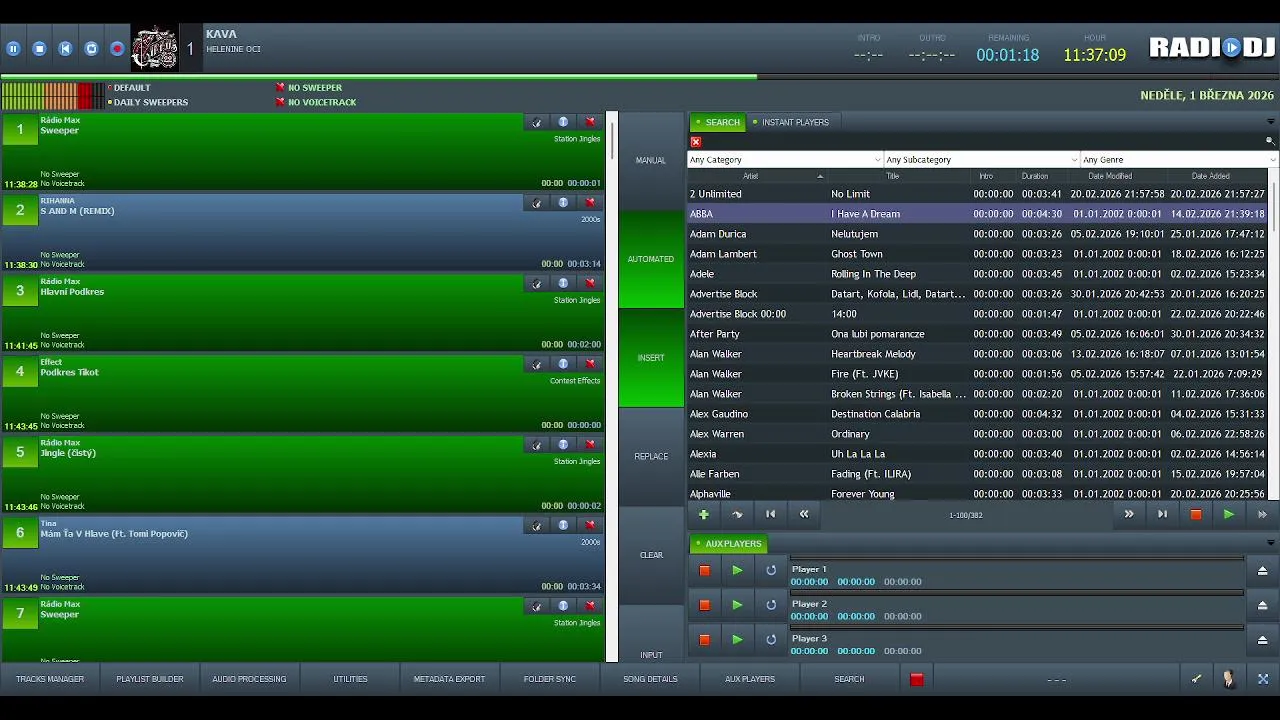Click cue icon for Mám Ťa V Hlave track
1280x720 pixels.
pyautogui.click(x=537, y=525)
